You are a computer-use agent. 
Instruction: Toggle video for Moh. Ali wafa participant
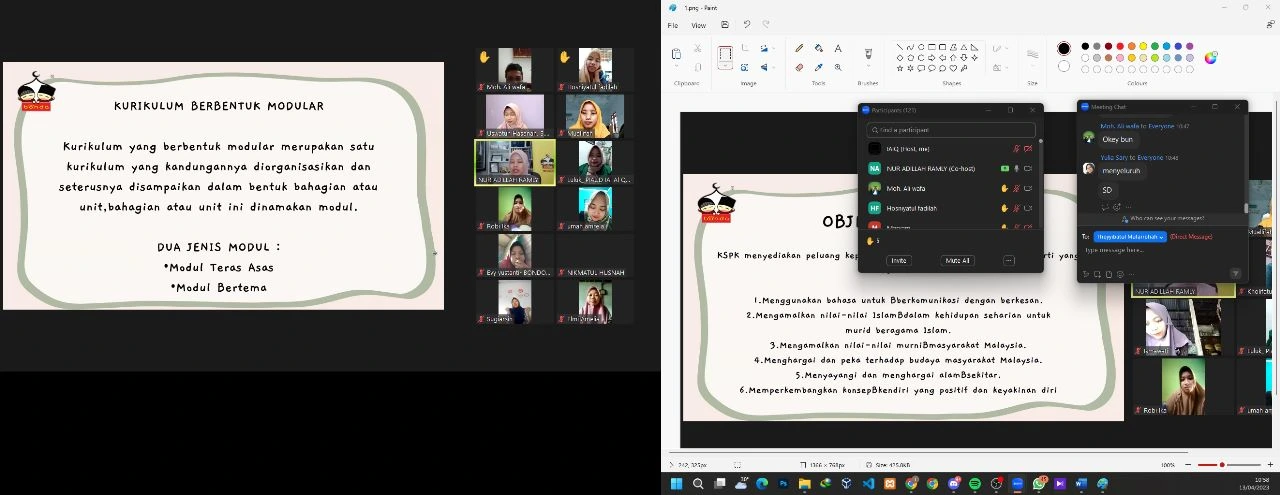(x=1028, y=188)
